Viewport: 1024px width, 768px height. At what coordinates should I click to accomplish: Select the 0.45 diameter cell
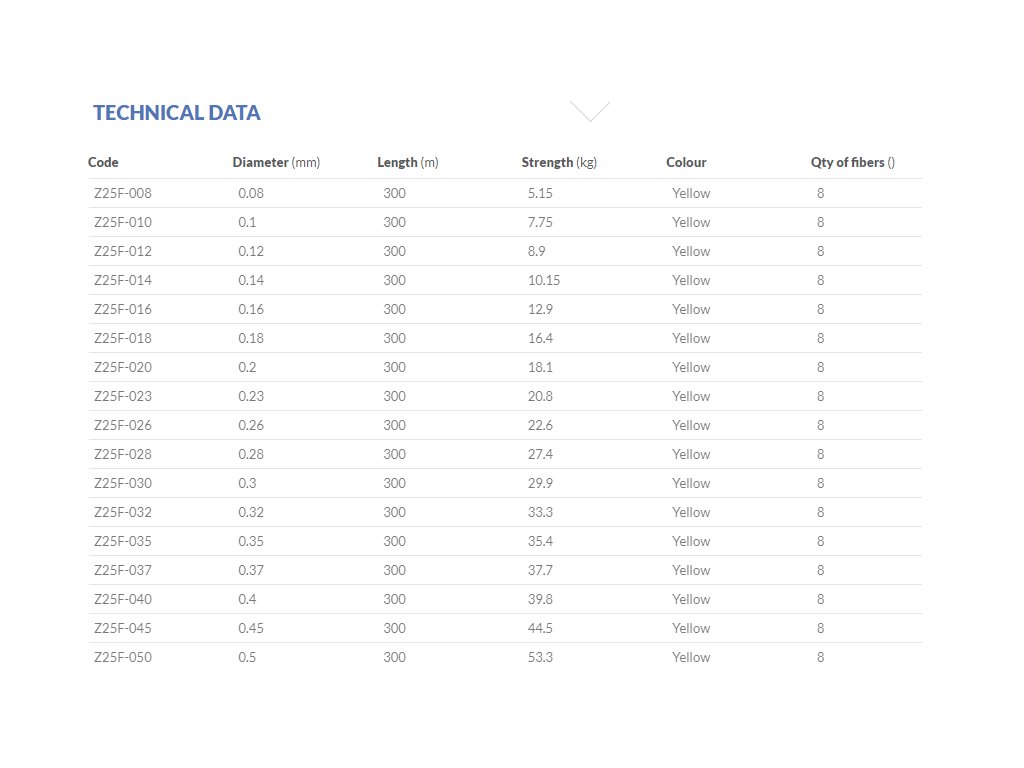tap(251, 628)
